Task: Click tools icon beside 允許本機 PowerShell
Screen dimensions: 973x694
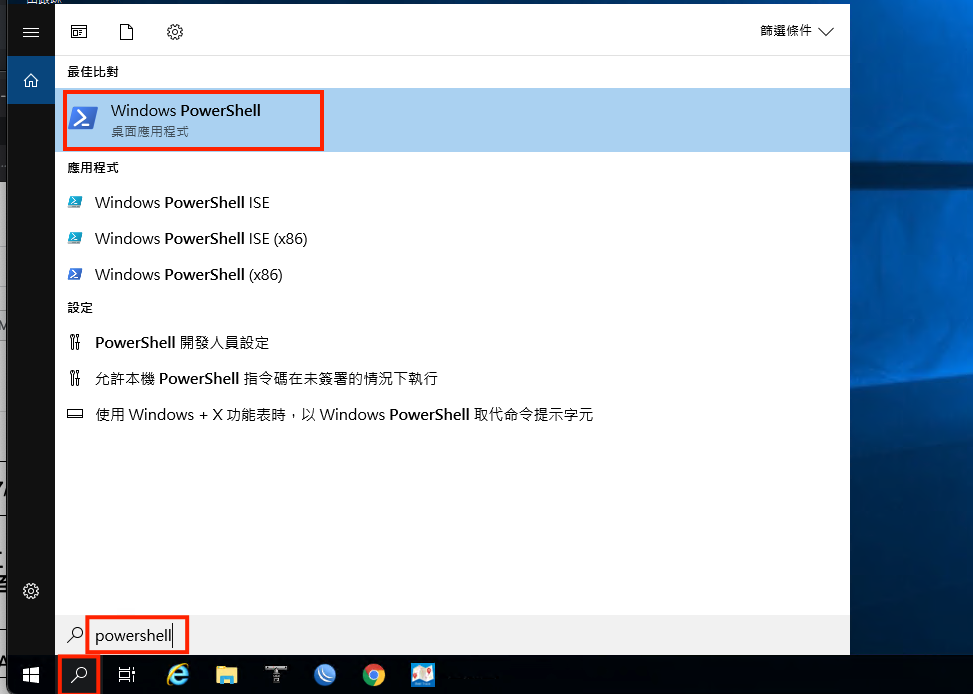Action: (x=75, y=378)
